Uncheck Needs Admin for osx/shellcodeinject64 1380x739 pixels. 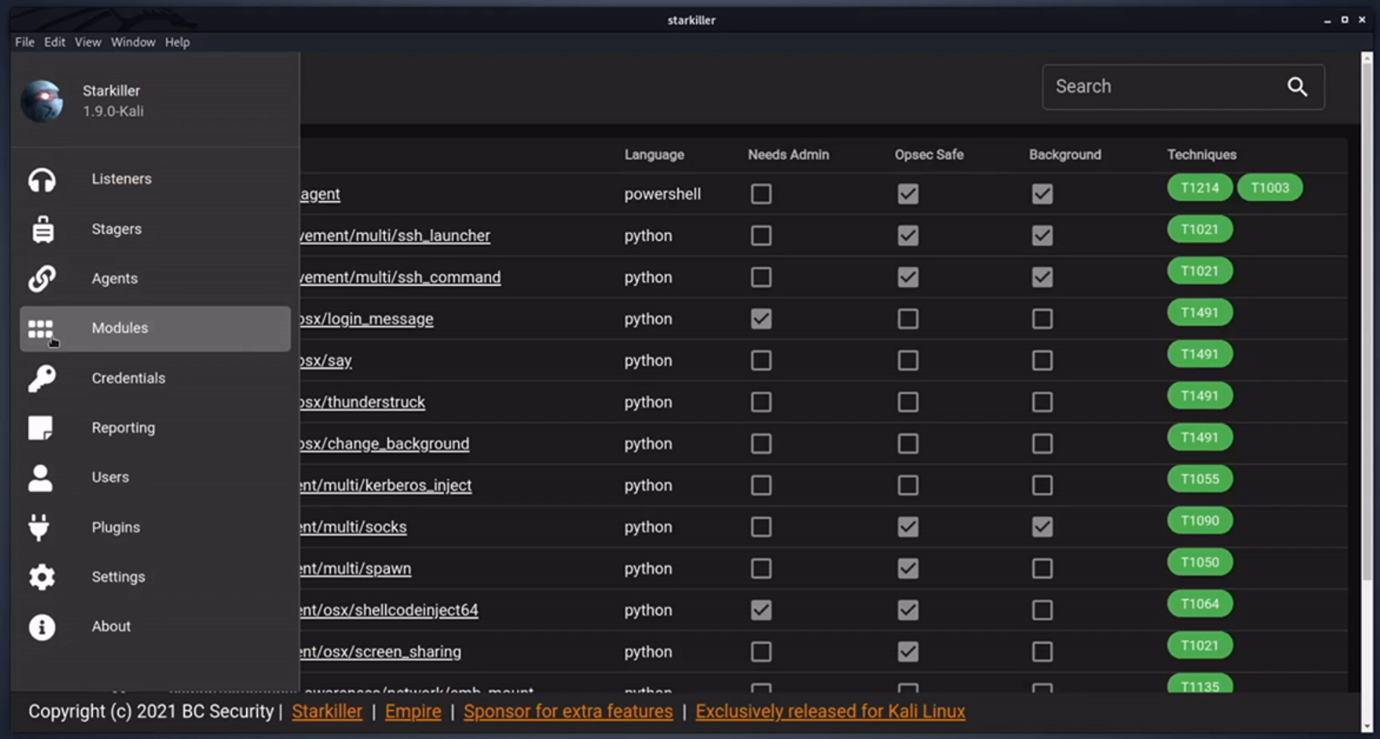tap(761, 610)
